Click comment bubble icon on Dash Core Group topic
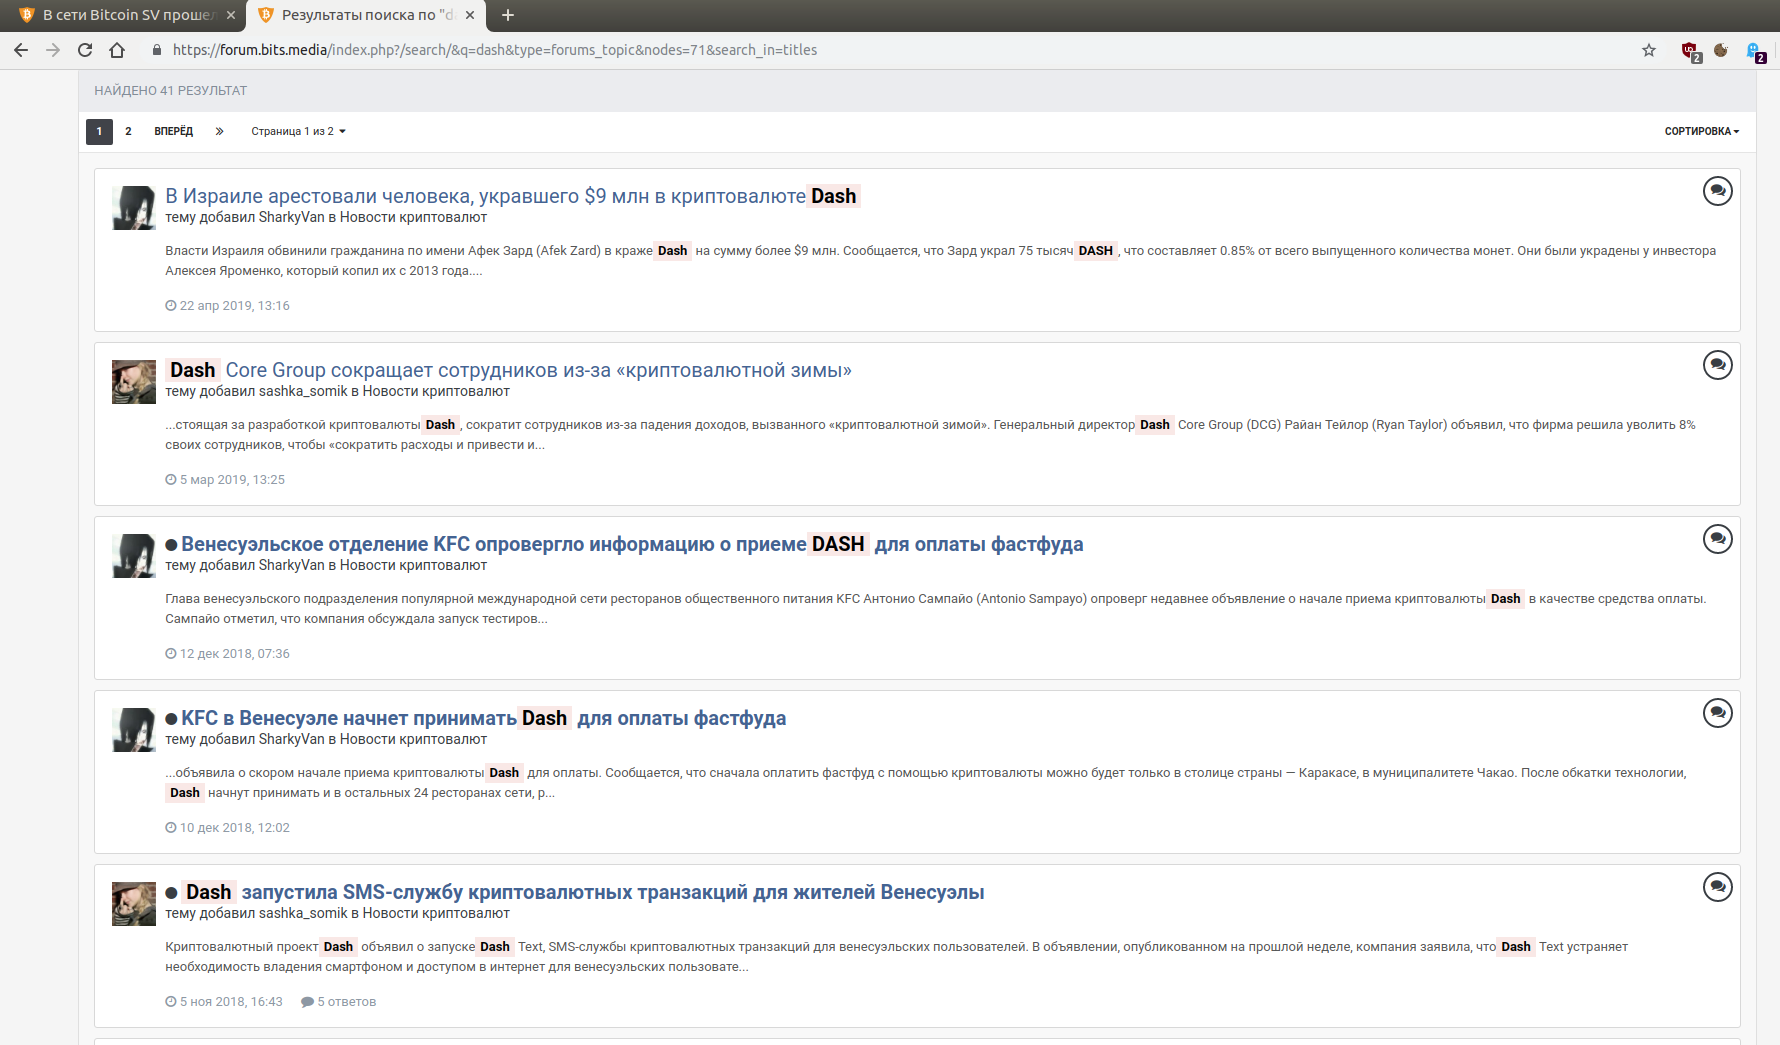 click(x=1717, y=365)
